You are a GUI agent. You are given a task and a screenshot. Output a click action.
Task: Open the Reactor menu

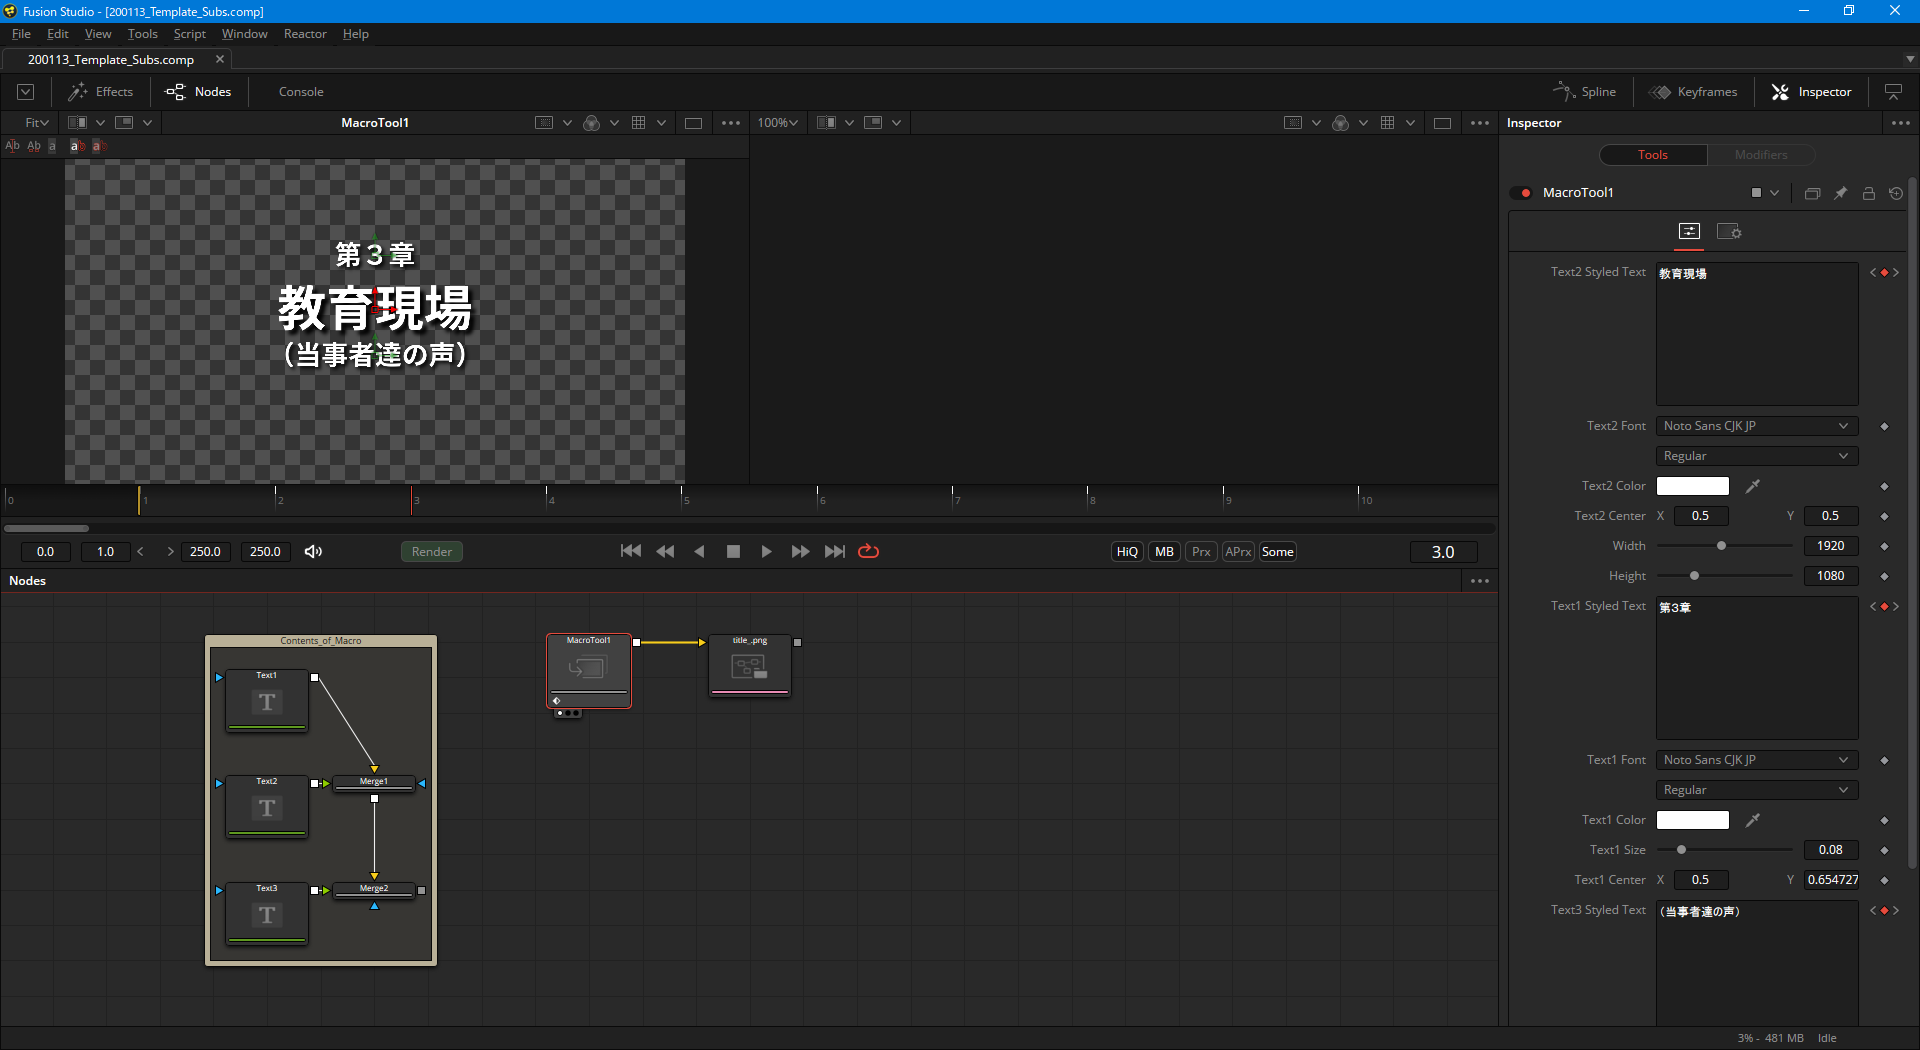pyautogui.click(x=305, y=34)
